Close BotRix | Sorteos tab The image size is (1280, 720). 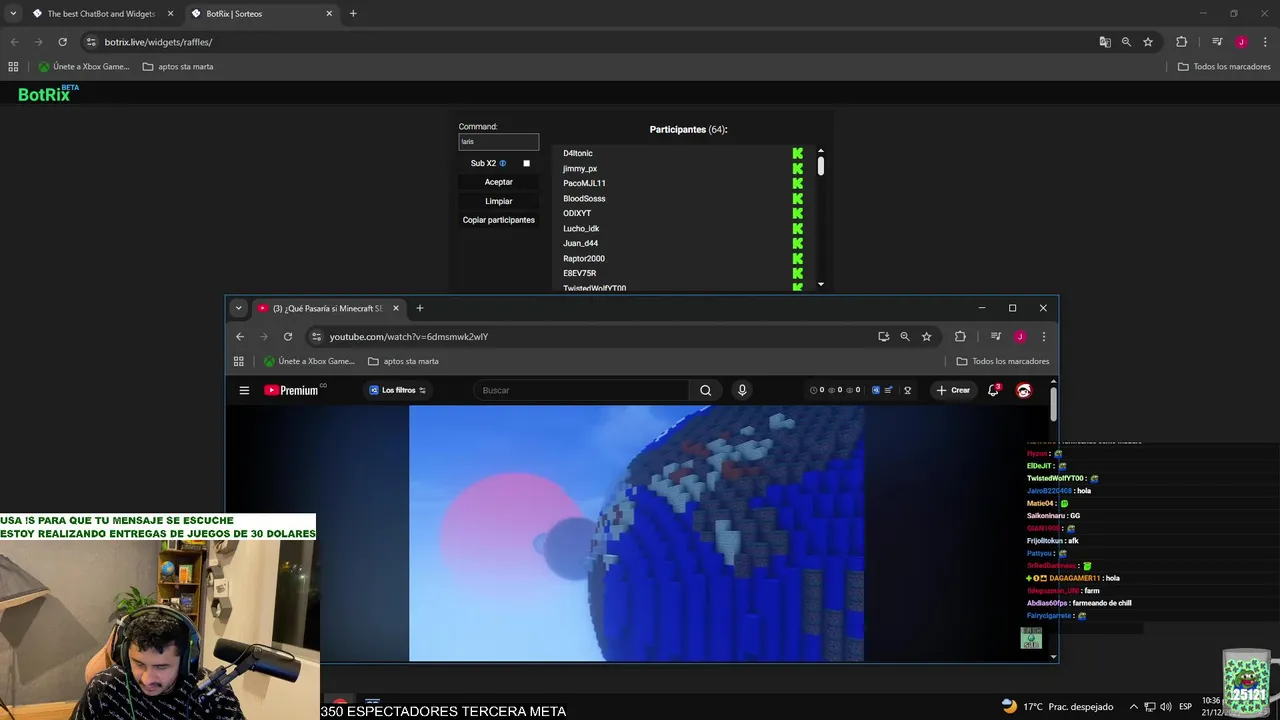(329, 14)
